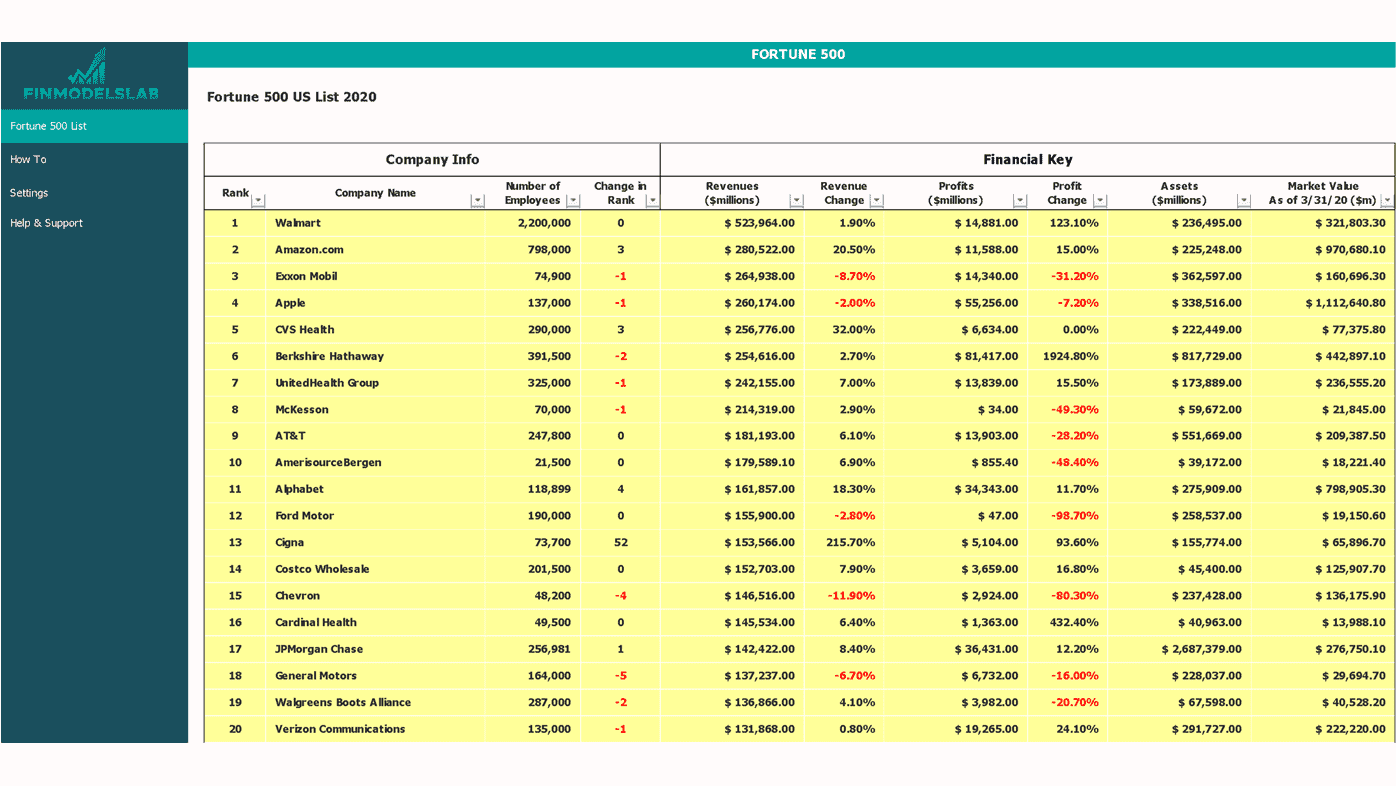Click the Cardinal Health cell

[375, 622]
